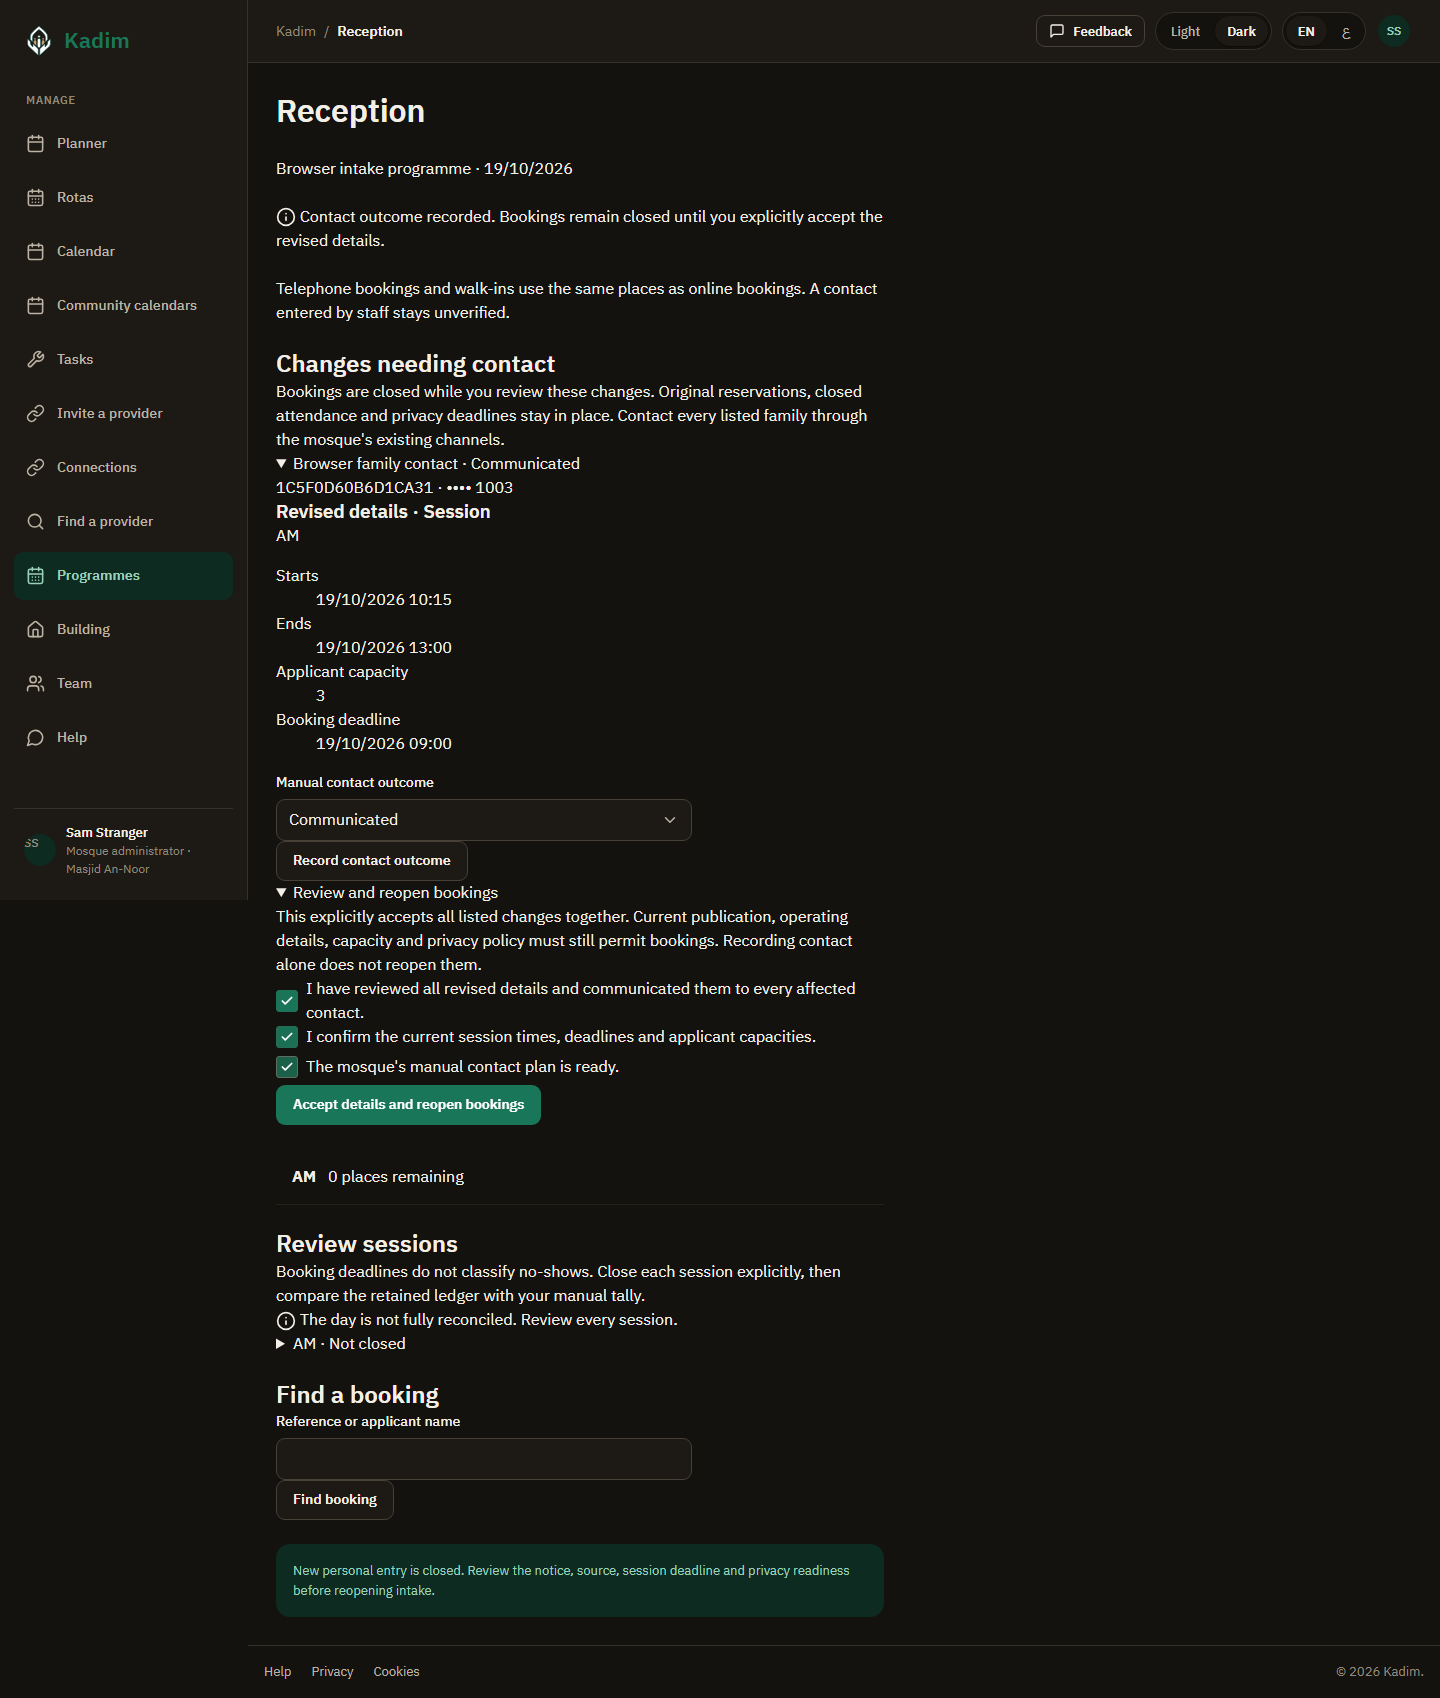Click the Help chat bubble icon
The width and height of the screenshot is (1440, 1698).
(x=36, y=738)
